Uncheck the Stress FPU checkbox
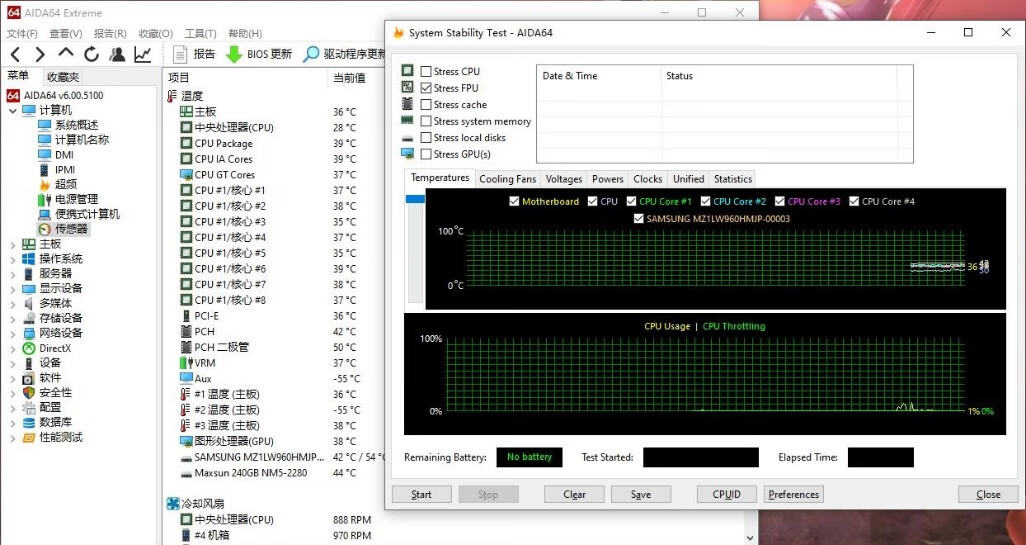The image size is (1026, 545). click(426, 88)
